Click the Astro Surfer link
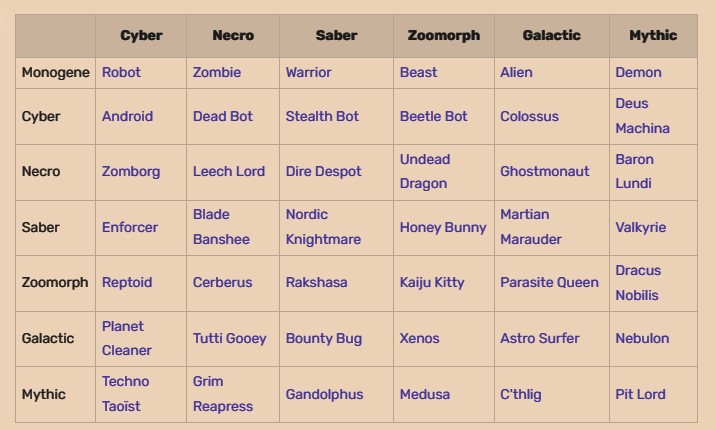 pos(539,338)
